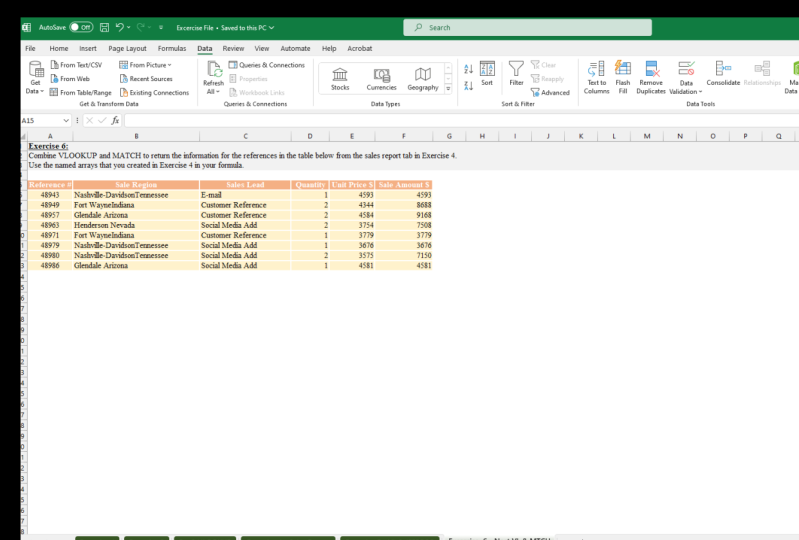This screenshot has height=540, width=799.
Task: Select the Currencies data type
Action: [x=381, y=79]
